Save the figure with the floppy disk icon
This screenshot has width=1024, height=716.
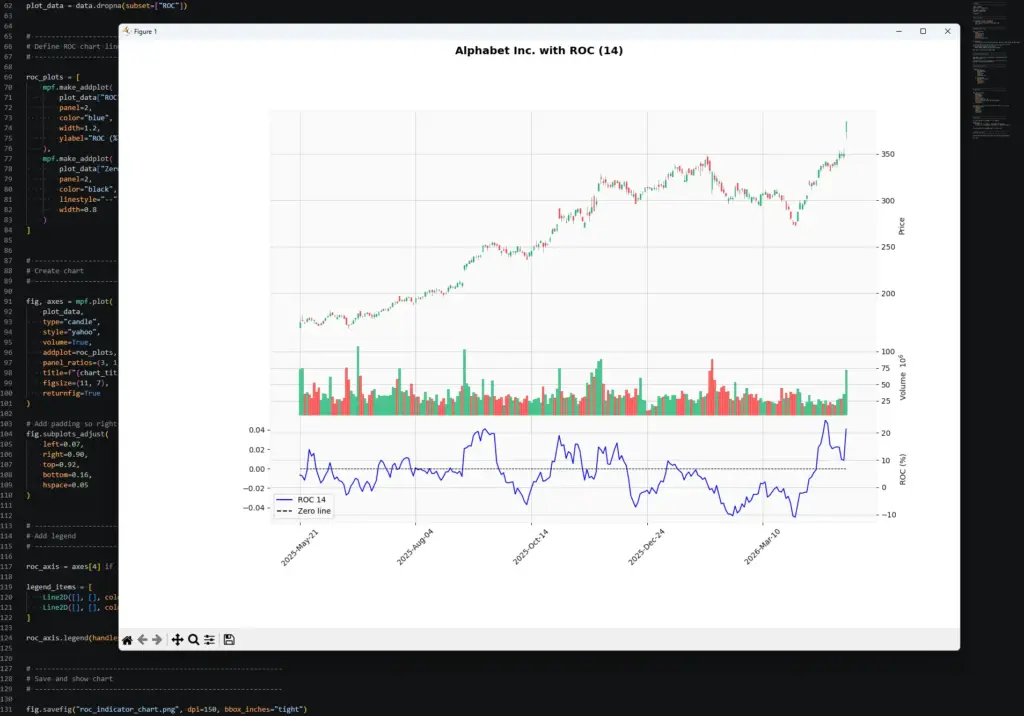(x=229, y=640)
